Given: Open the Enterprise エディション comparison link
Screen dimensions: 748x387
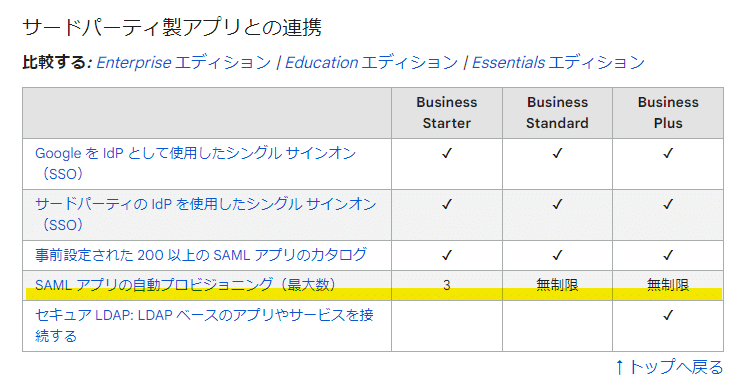Looking at the screenshot, I should [184, 63].
